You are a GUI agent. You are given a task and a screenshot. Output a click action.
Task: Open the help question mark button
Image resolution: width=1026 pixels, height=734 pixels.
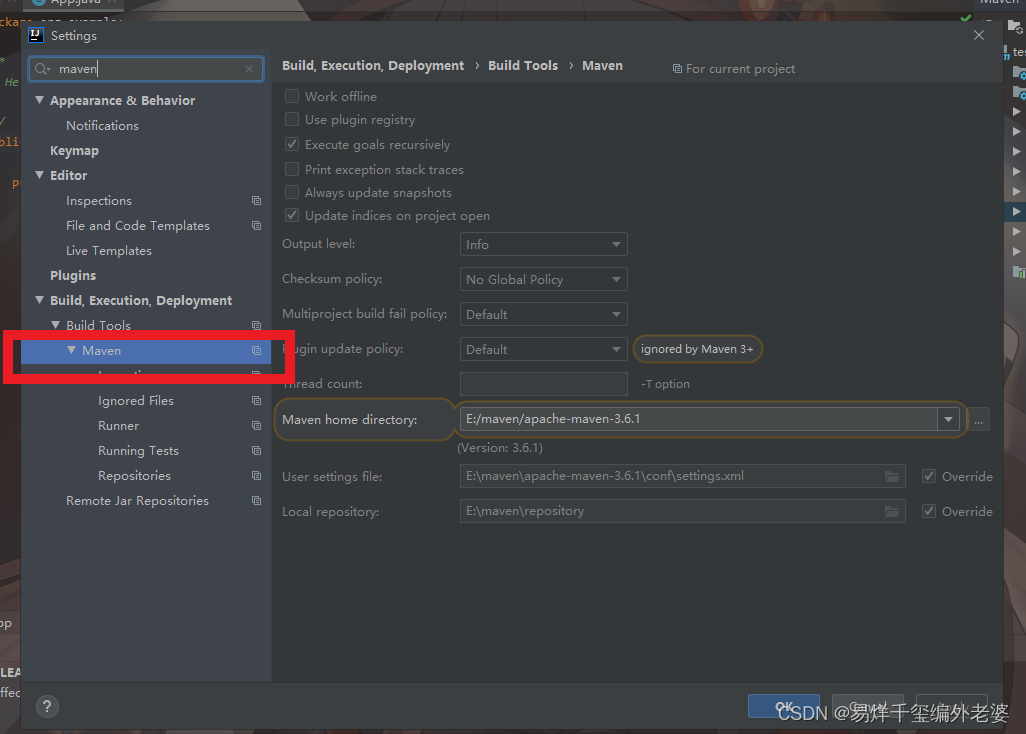coord(47,707)
